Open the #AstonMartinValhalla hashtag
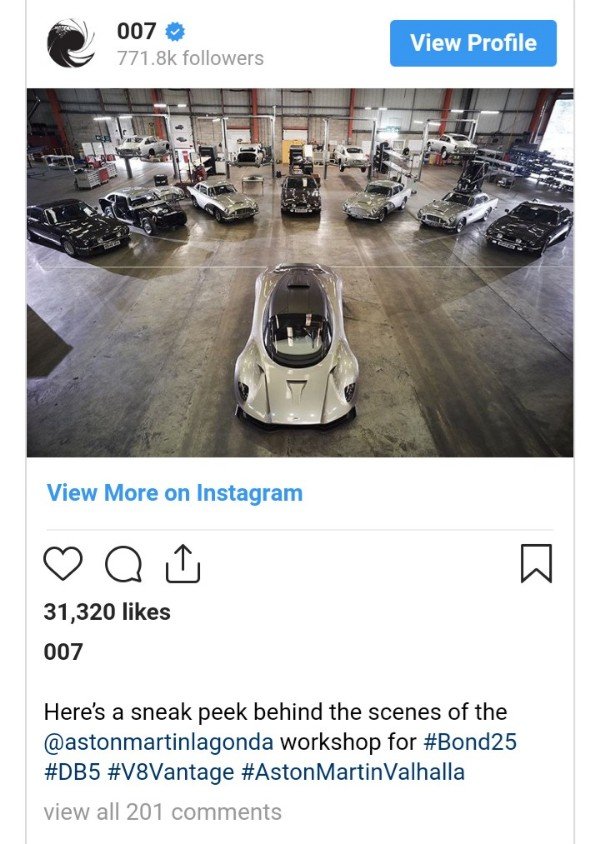This screenshot has width=600, height=844. point(353,772)
